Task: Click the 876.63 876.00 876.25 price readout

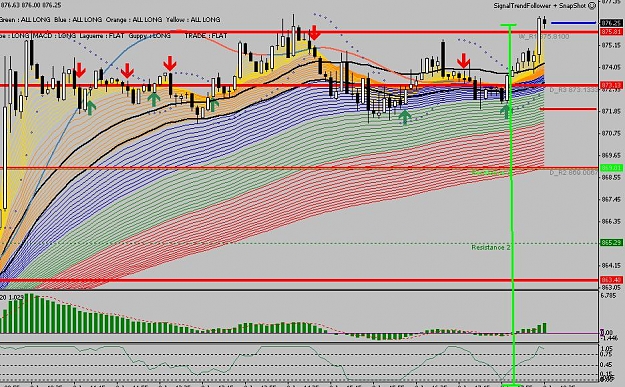Action: (x=30, y=5)
